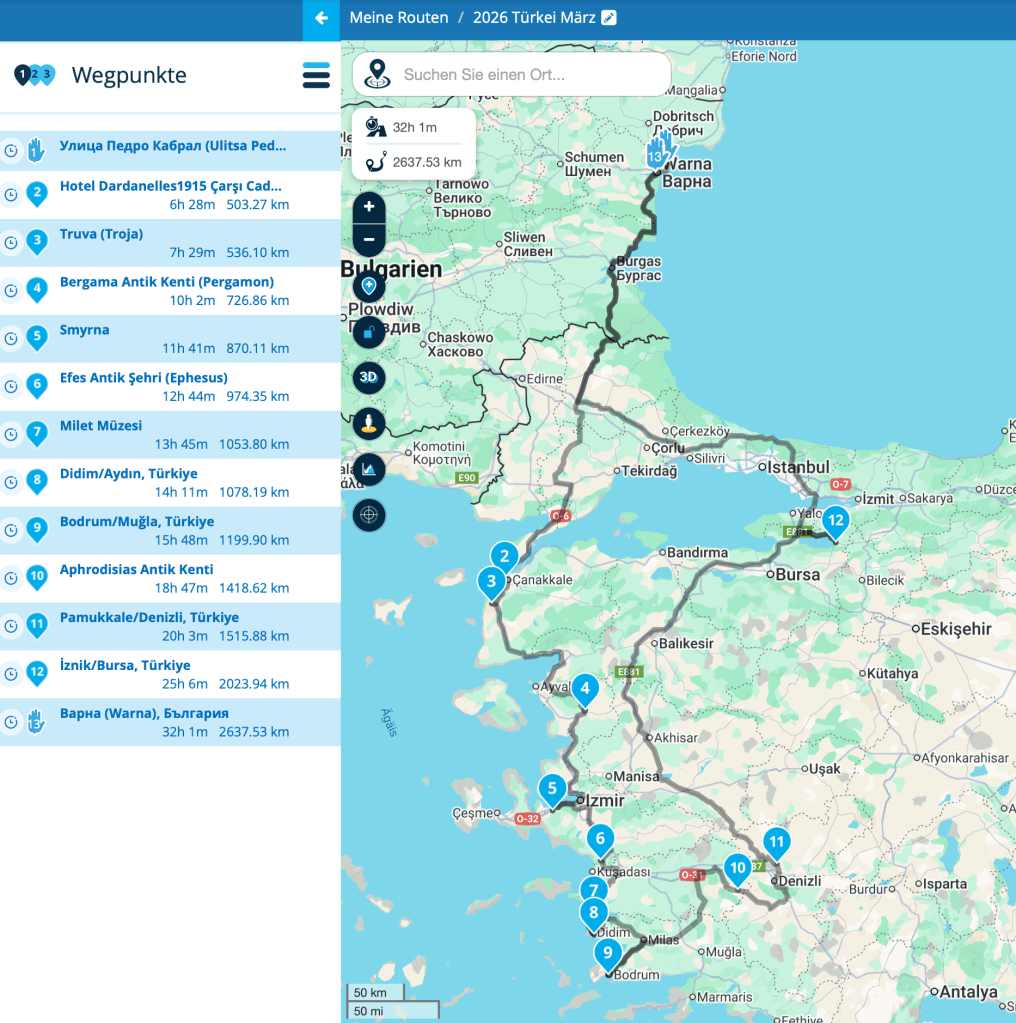
Task: Click the clock icon beside Smyrna
Action: (x=11, y=338)
